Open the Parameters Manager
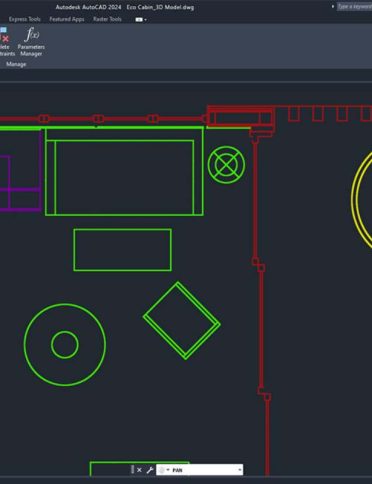 click(31, 42)
